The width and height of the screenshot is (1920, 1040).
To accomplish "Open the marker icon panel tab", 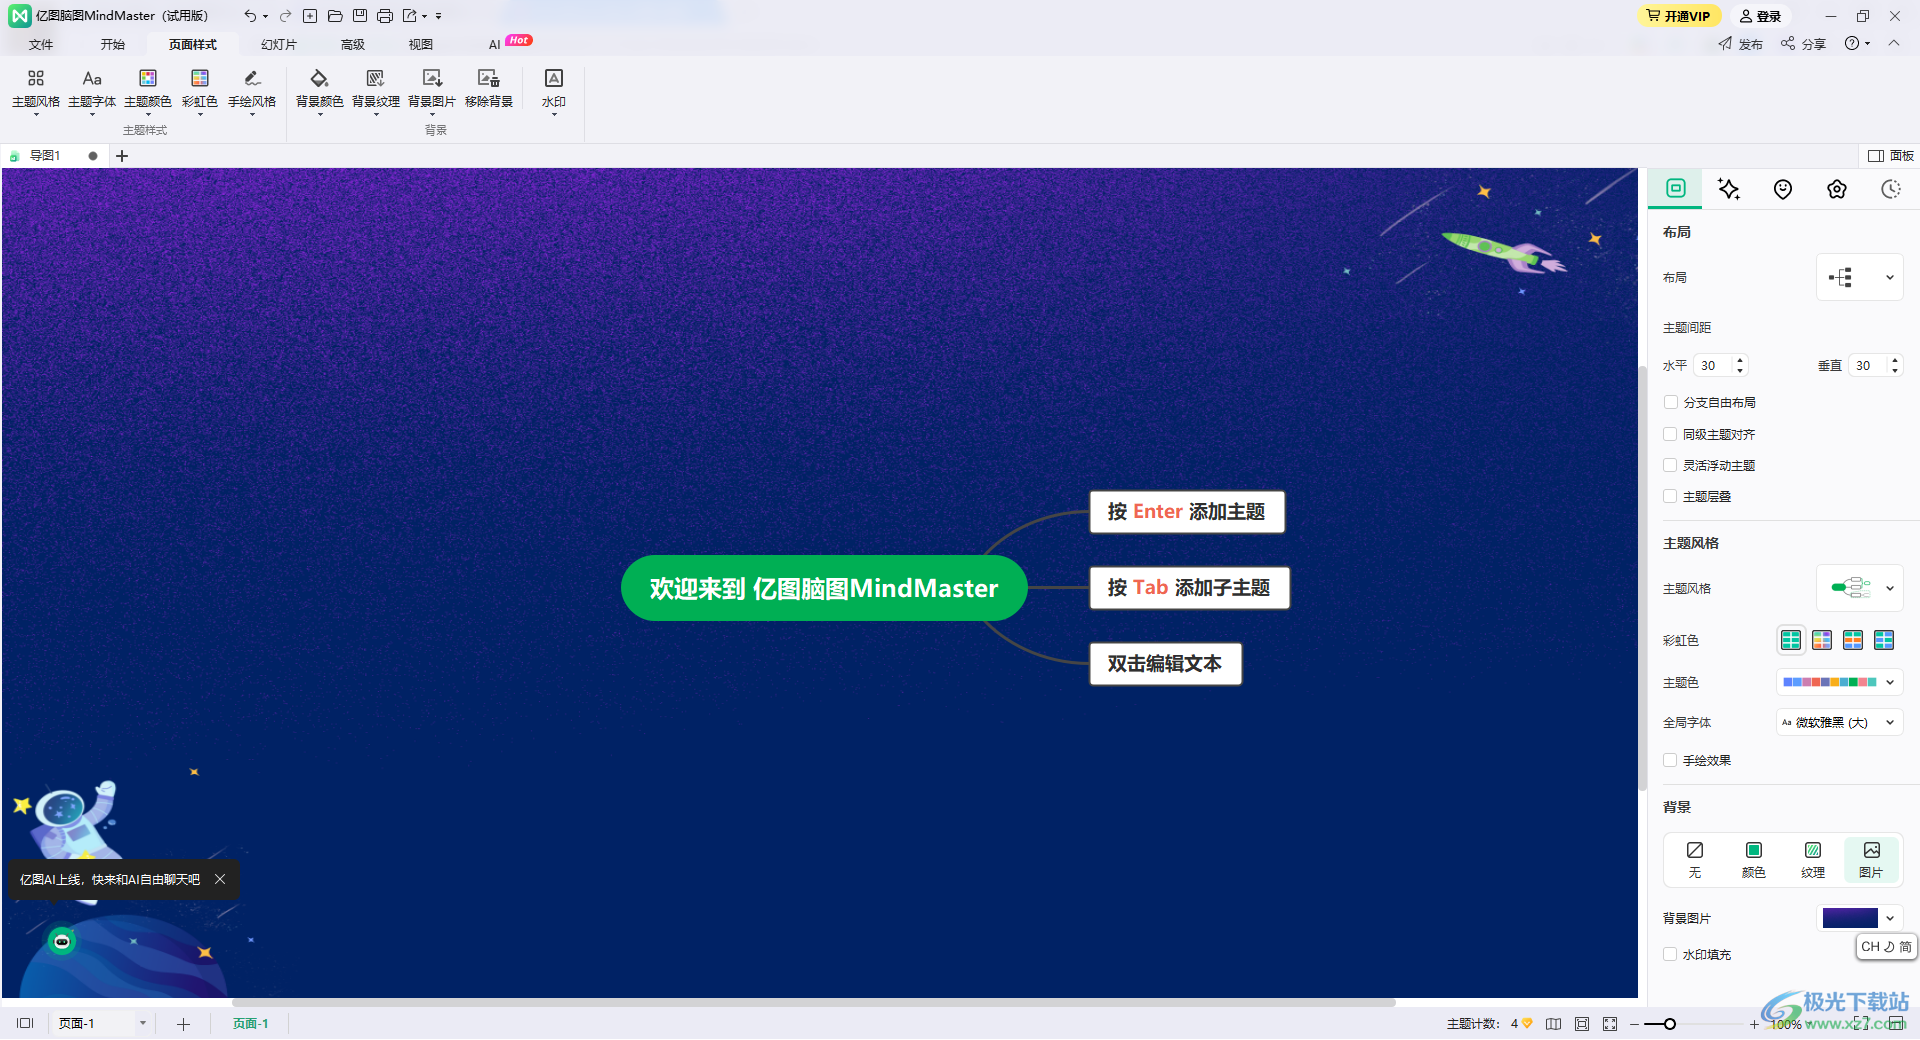I will pyautogui.click(x=1783, y=189).
